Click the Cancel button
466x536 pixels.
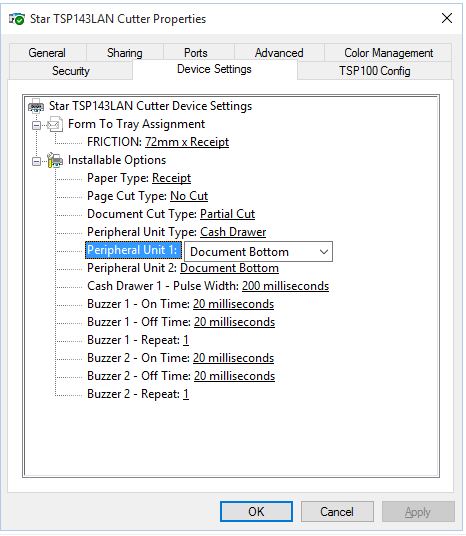click(337, 512)
